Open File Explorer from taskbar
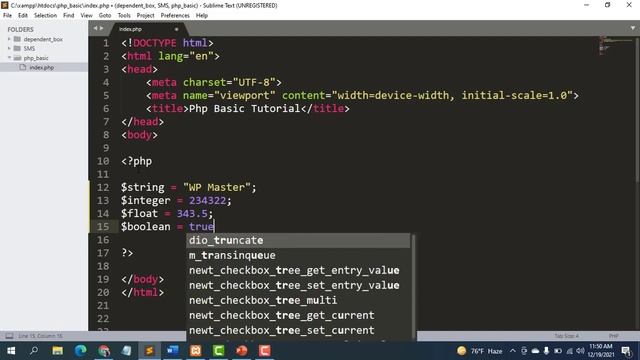 click(58, 351)
